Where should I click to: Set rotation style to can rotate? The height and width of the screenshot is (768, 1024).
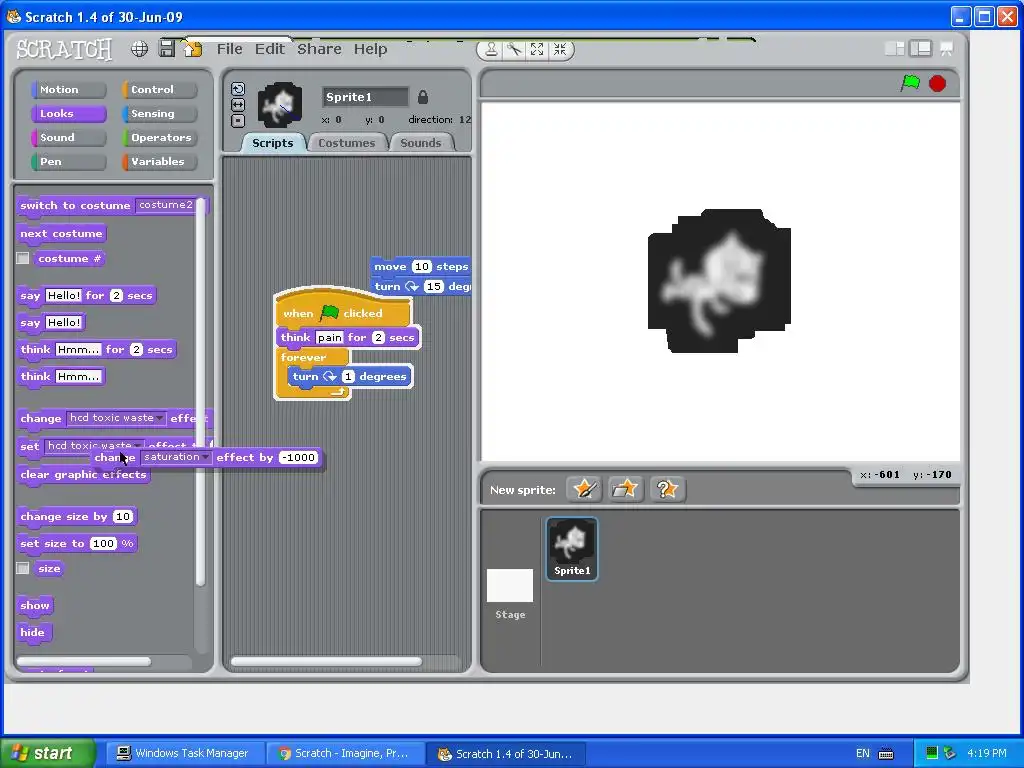click(x=238, y=89)
